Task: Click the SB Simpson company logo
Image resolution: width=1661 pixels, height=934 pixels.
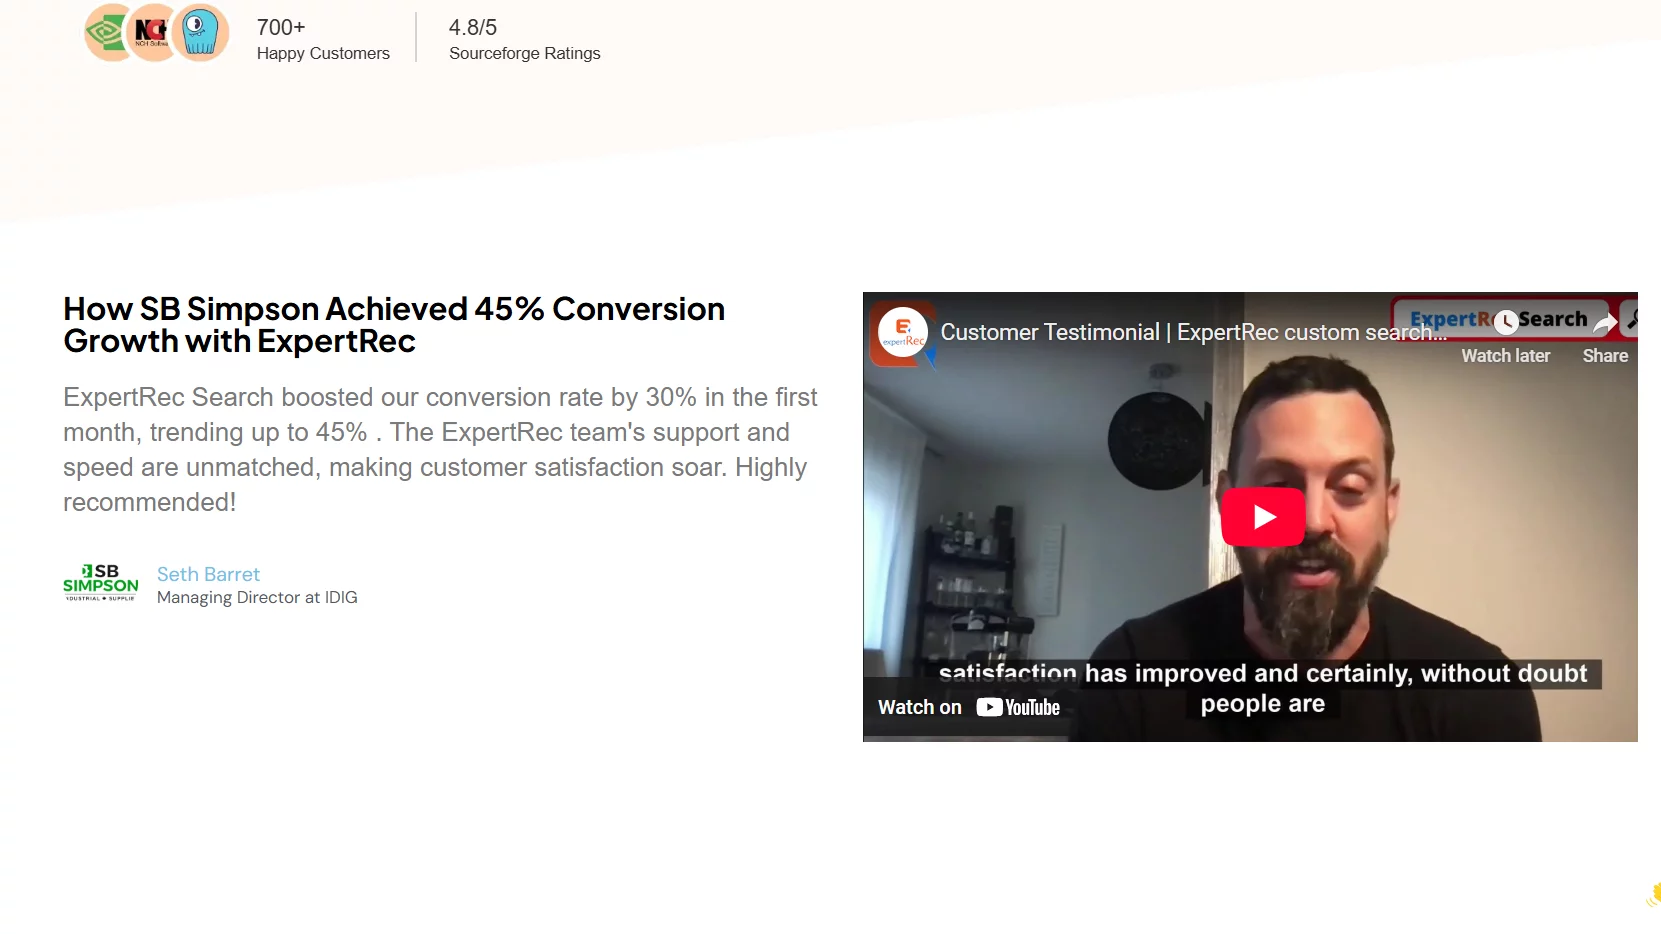Action: point(101,583)
